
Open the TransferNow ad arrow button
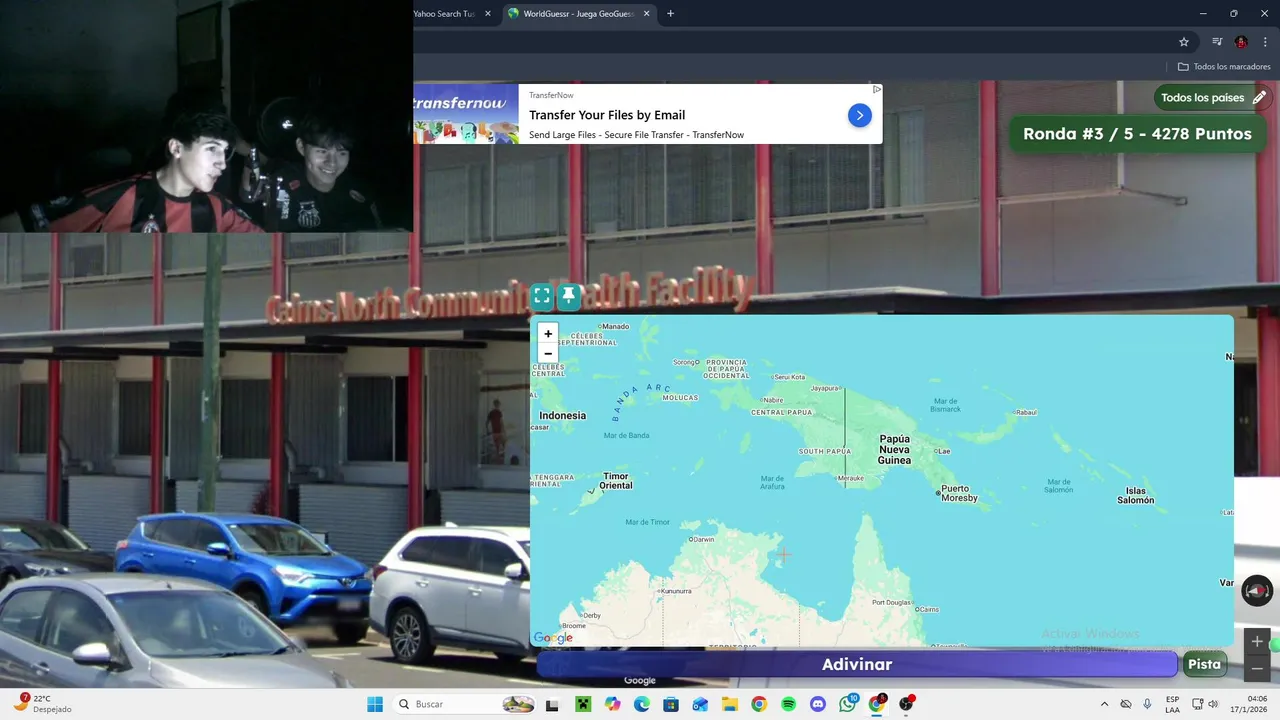tap(859, 115)
